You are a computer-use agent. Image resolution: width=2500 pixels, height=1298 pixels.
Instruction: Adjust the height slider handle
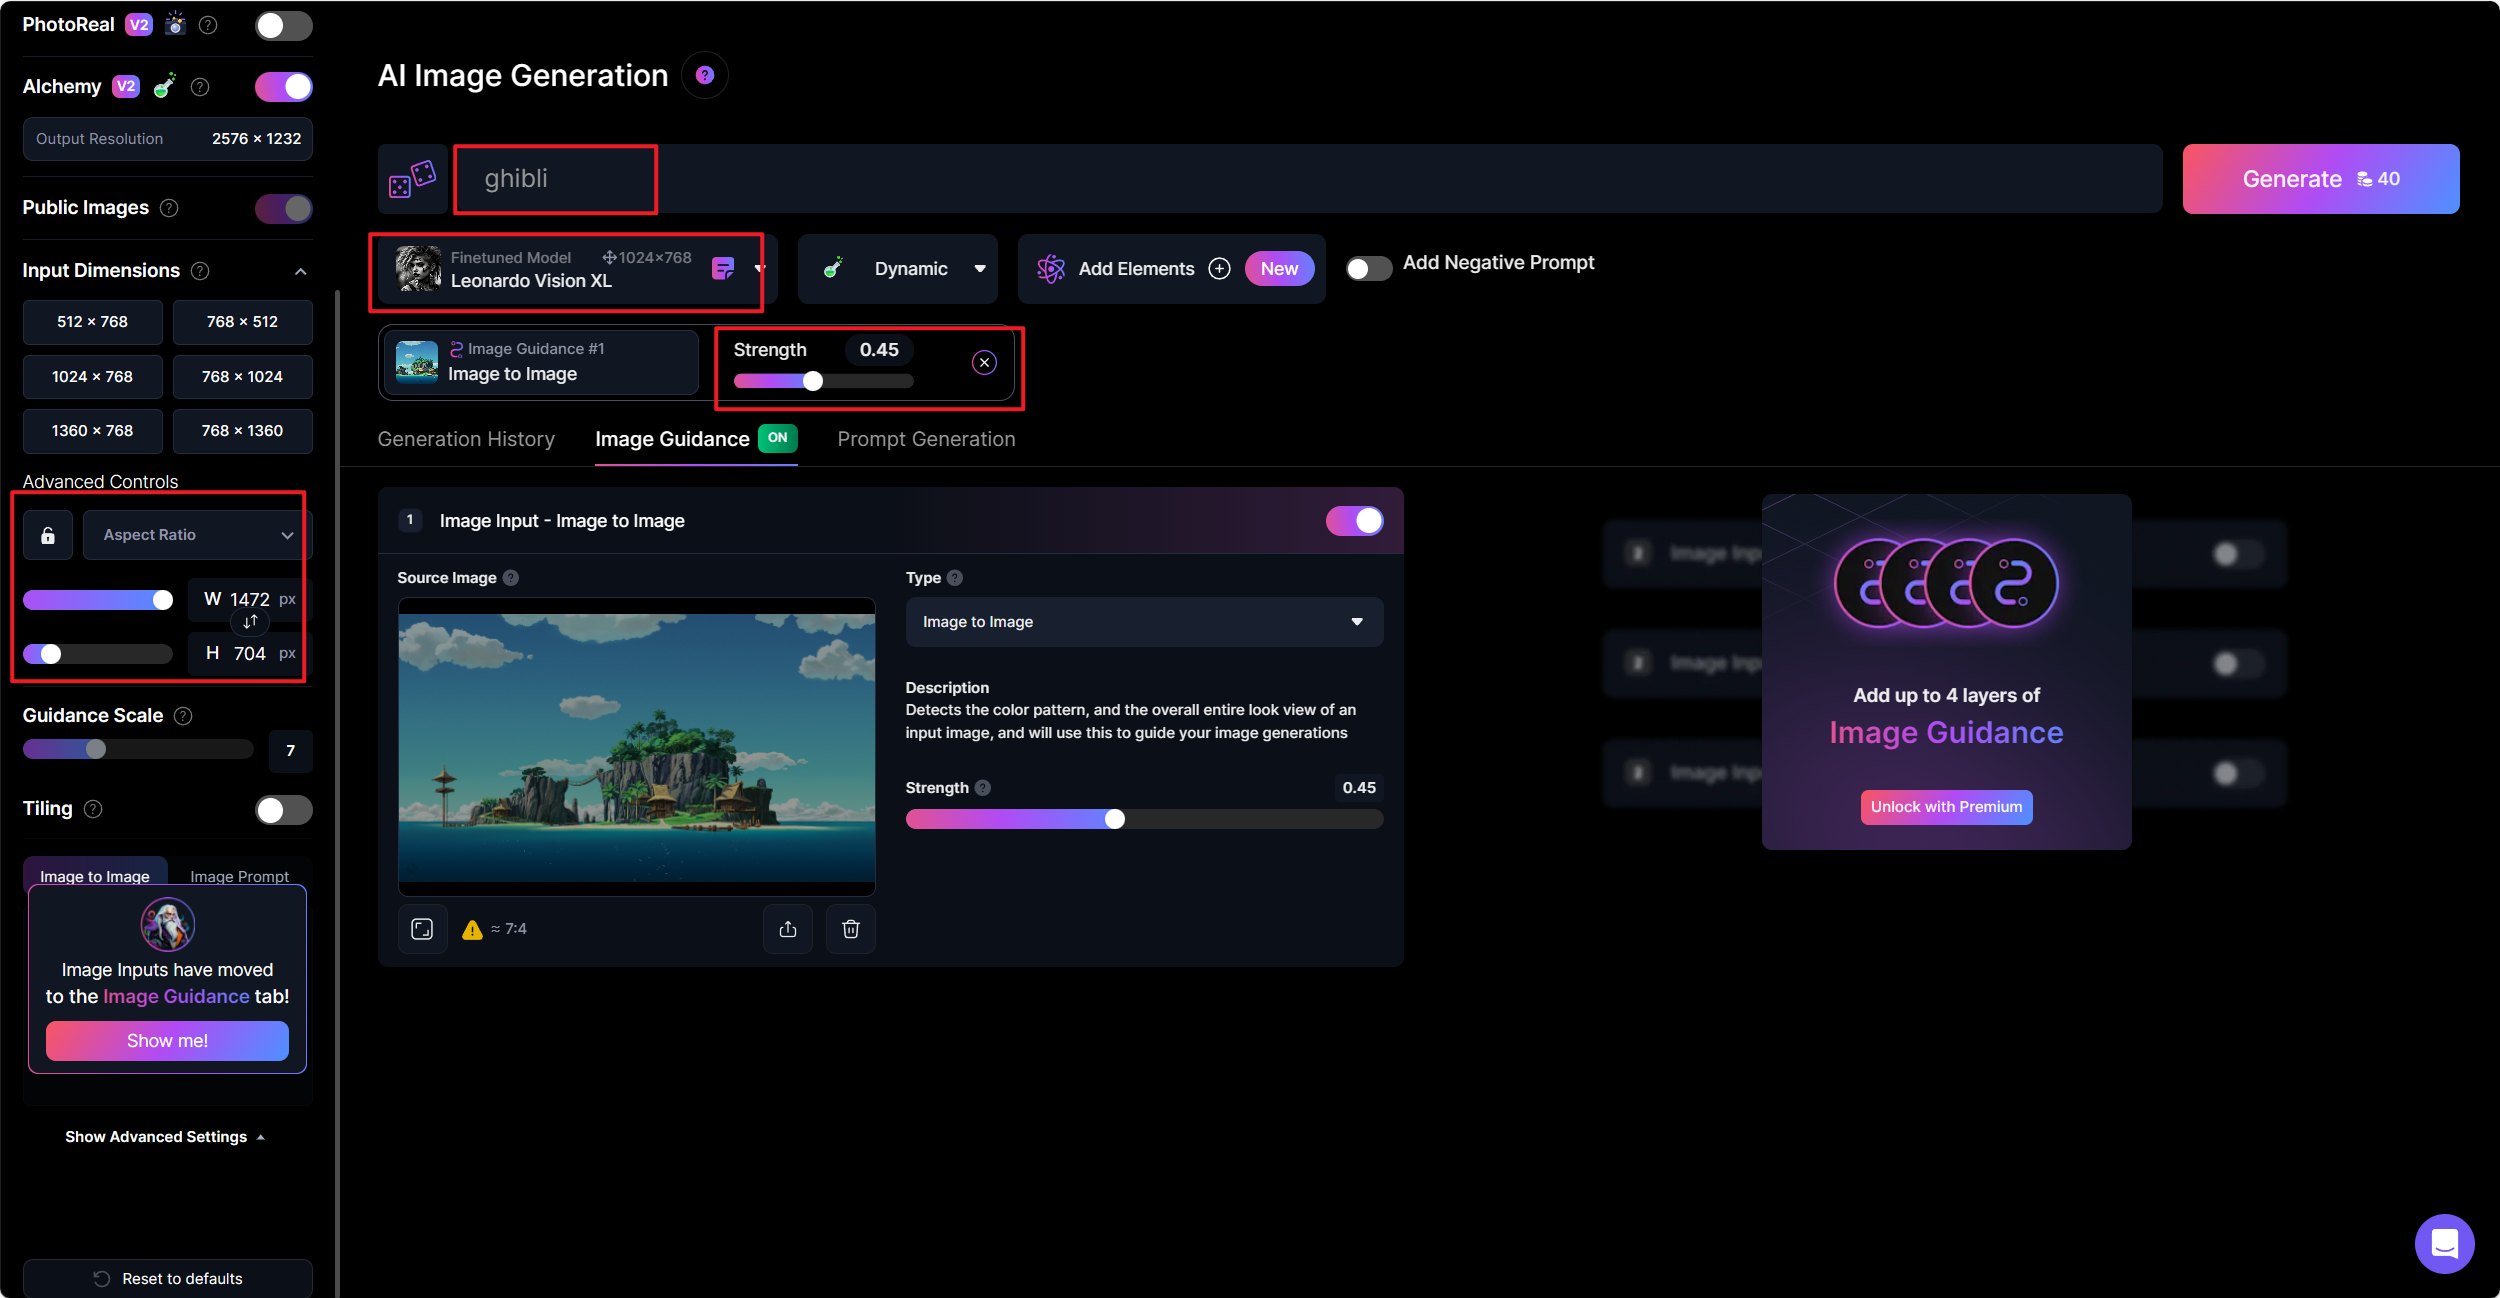pos(50,654)
